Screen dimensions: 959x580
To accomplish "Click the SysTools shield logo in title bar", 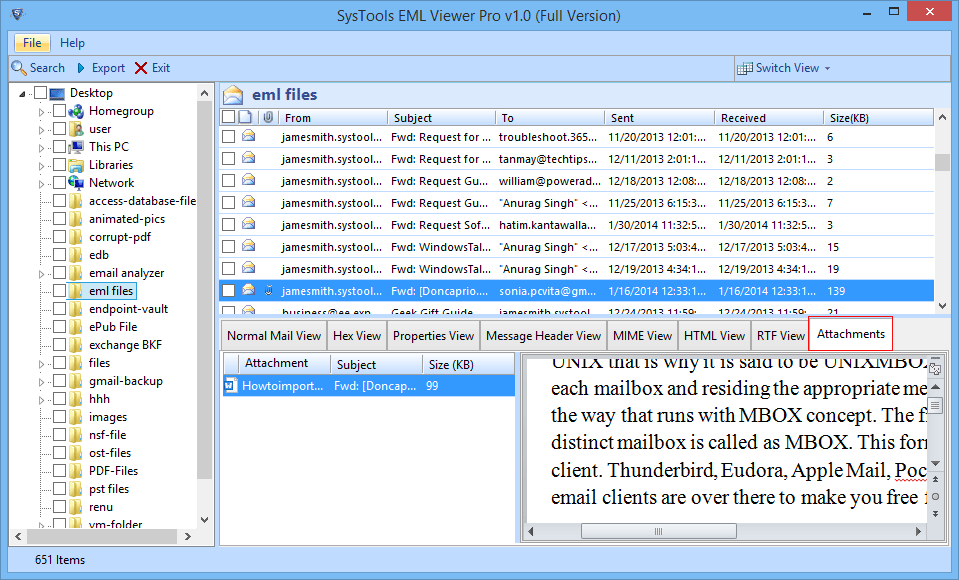I will (18, 14).
